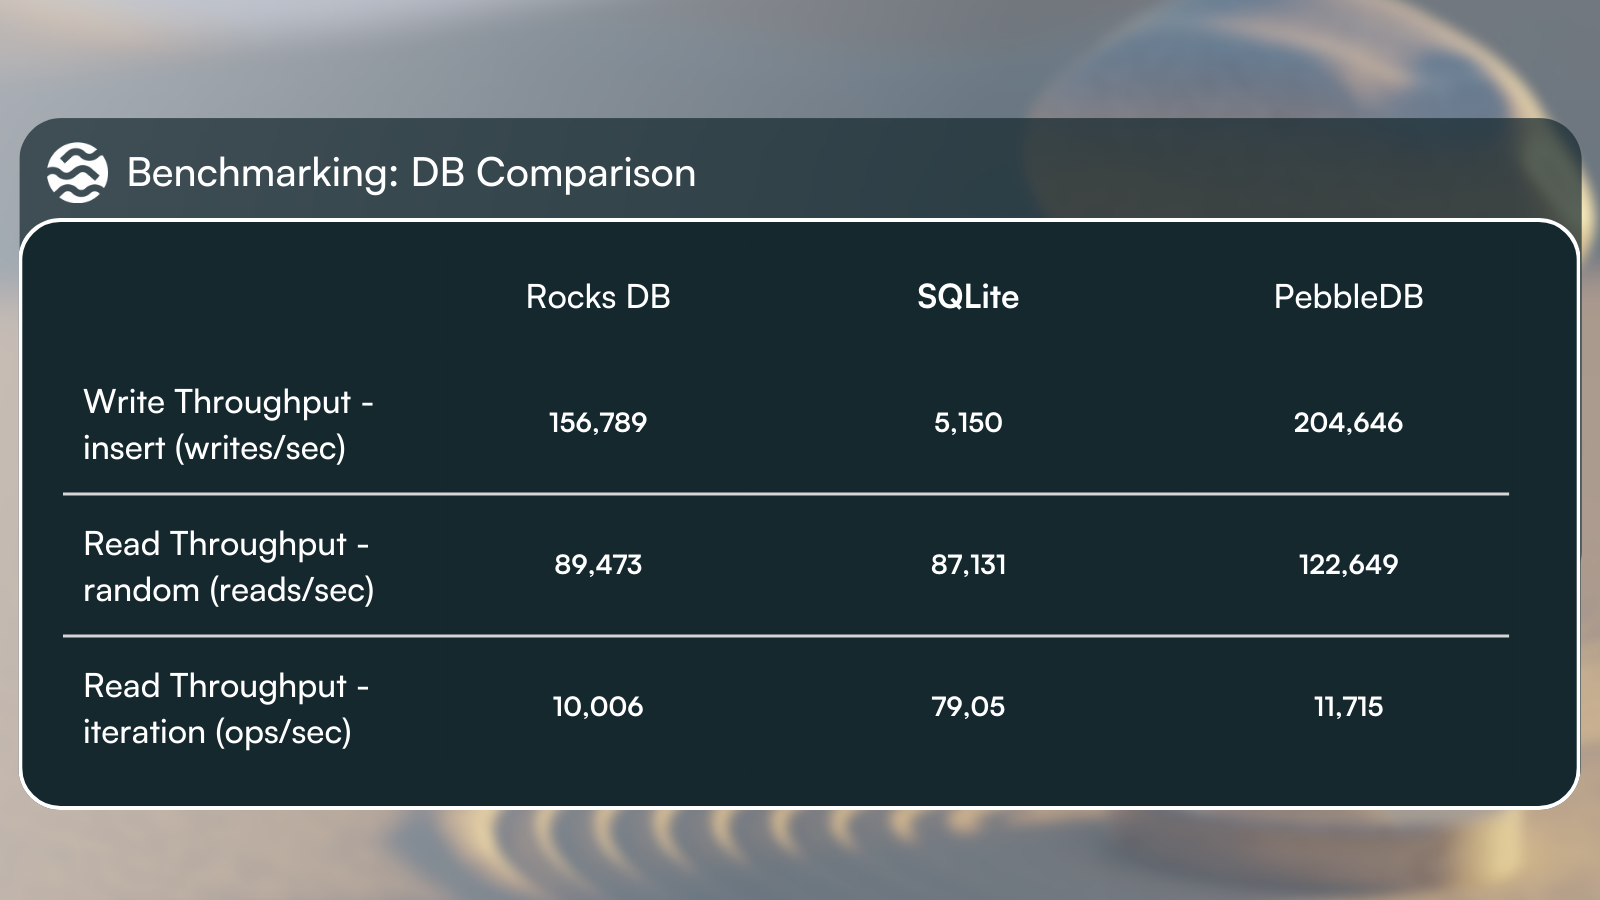Click the Rocks DB random read value 89,473
The height and width of the screenshot is (900, 1600).
598,565
